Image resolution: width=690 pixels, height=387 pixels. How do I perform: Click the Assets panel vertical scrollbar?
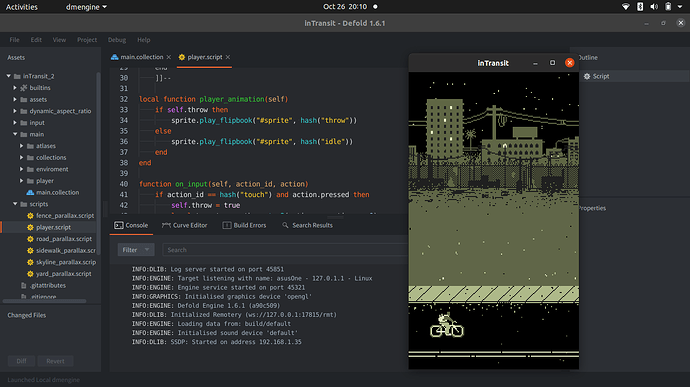[98, 163]
